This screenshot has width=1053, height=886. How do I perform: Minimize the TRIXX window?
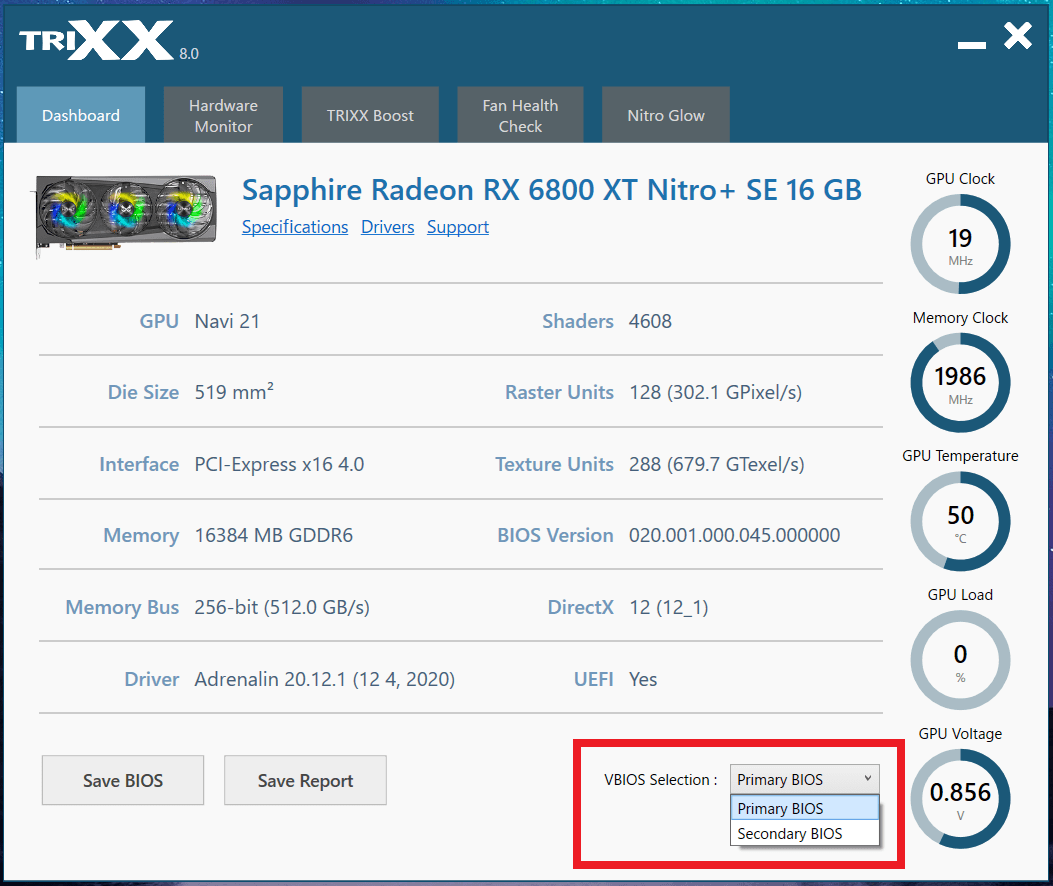coord(971,44)
